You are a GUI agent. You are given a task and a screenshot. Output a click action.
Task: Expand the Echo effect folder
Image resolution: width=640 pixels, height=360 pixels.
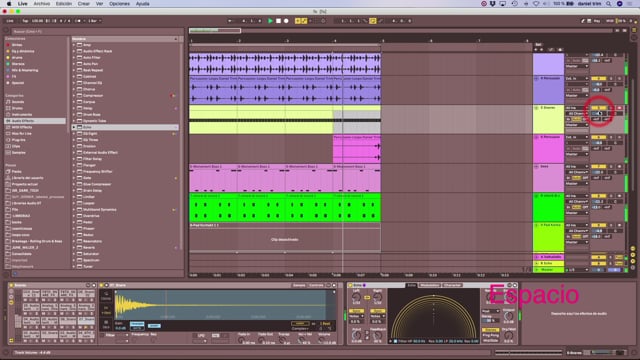pos(74,127)
